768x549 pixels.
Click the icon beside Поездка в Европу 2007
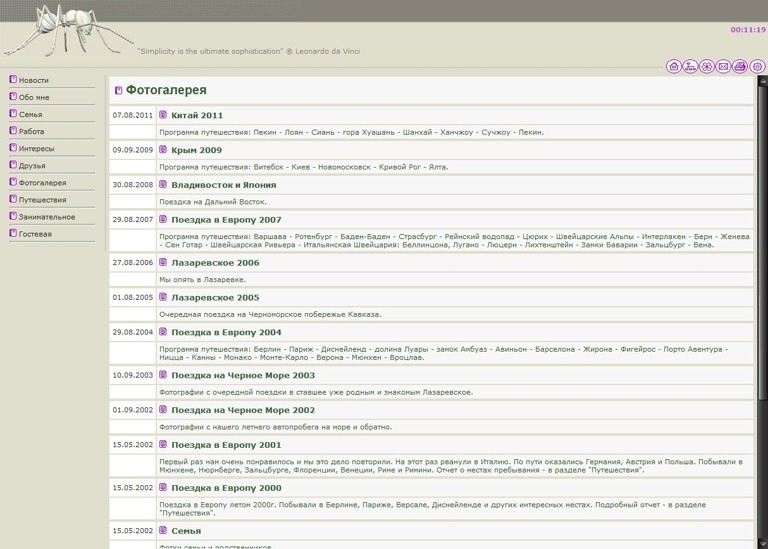(x=163, y=219)
